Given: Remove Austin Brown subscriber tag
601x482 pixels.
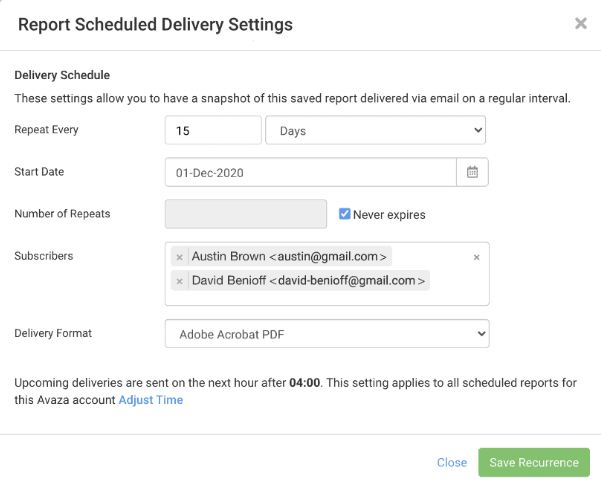Looking at the screenshot, I should click(x=179, y=257).
